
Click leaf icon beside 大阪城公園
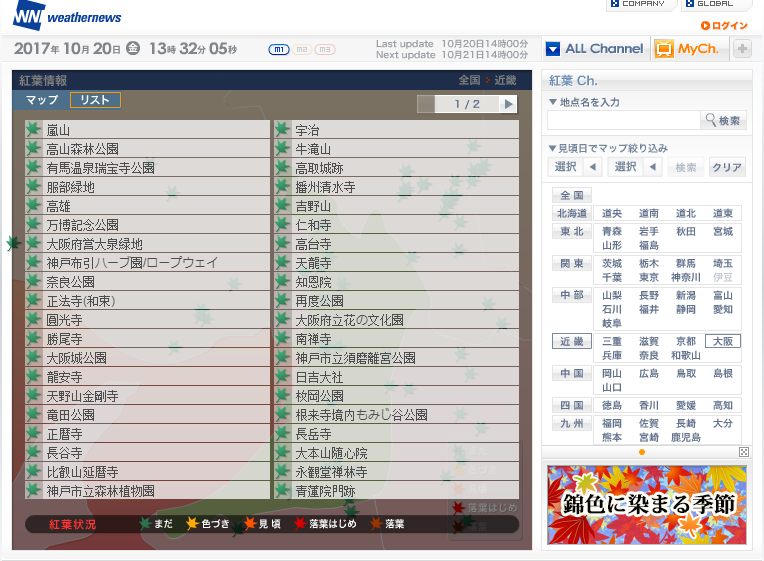33,357
